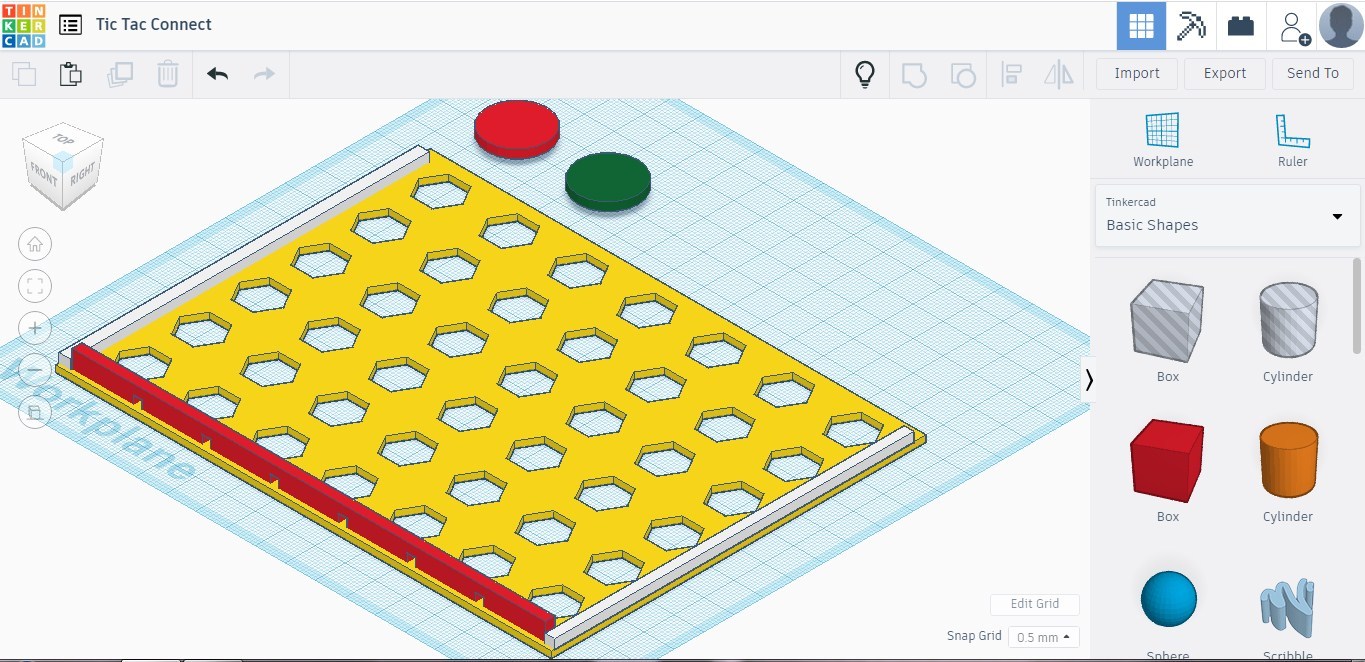This screenshot has height=662, width=1365.
Task: Pick the Scribble shape
Action: (x=1288, y=608)
